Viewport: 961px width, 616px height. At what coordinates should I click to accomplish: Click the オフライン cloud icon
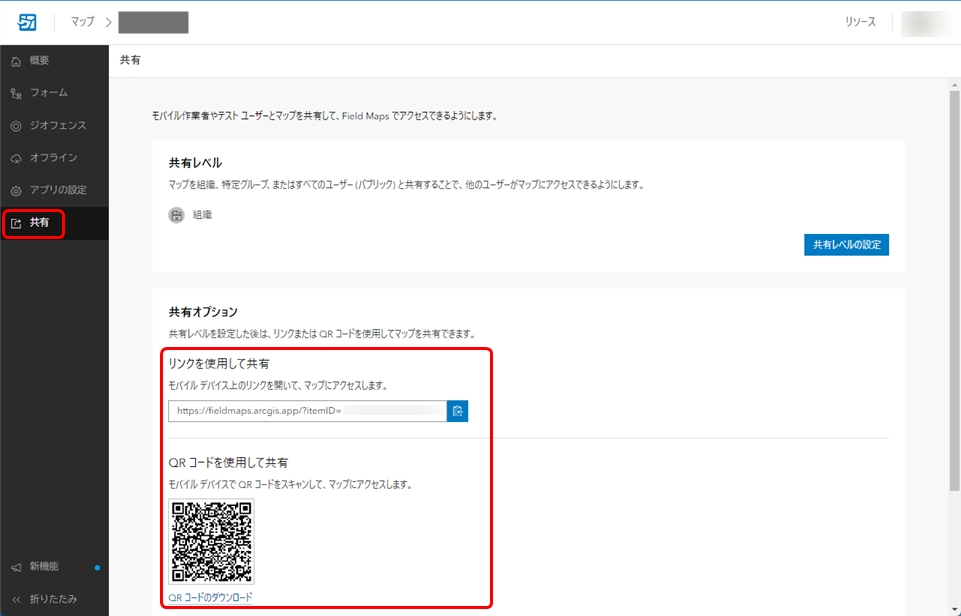[x=16, y=159]
